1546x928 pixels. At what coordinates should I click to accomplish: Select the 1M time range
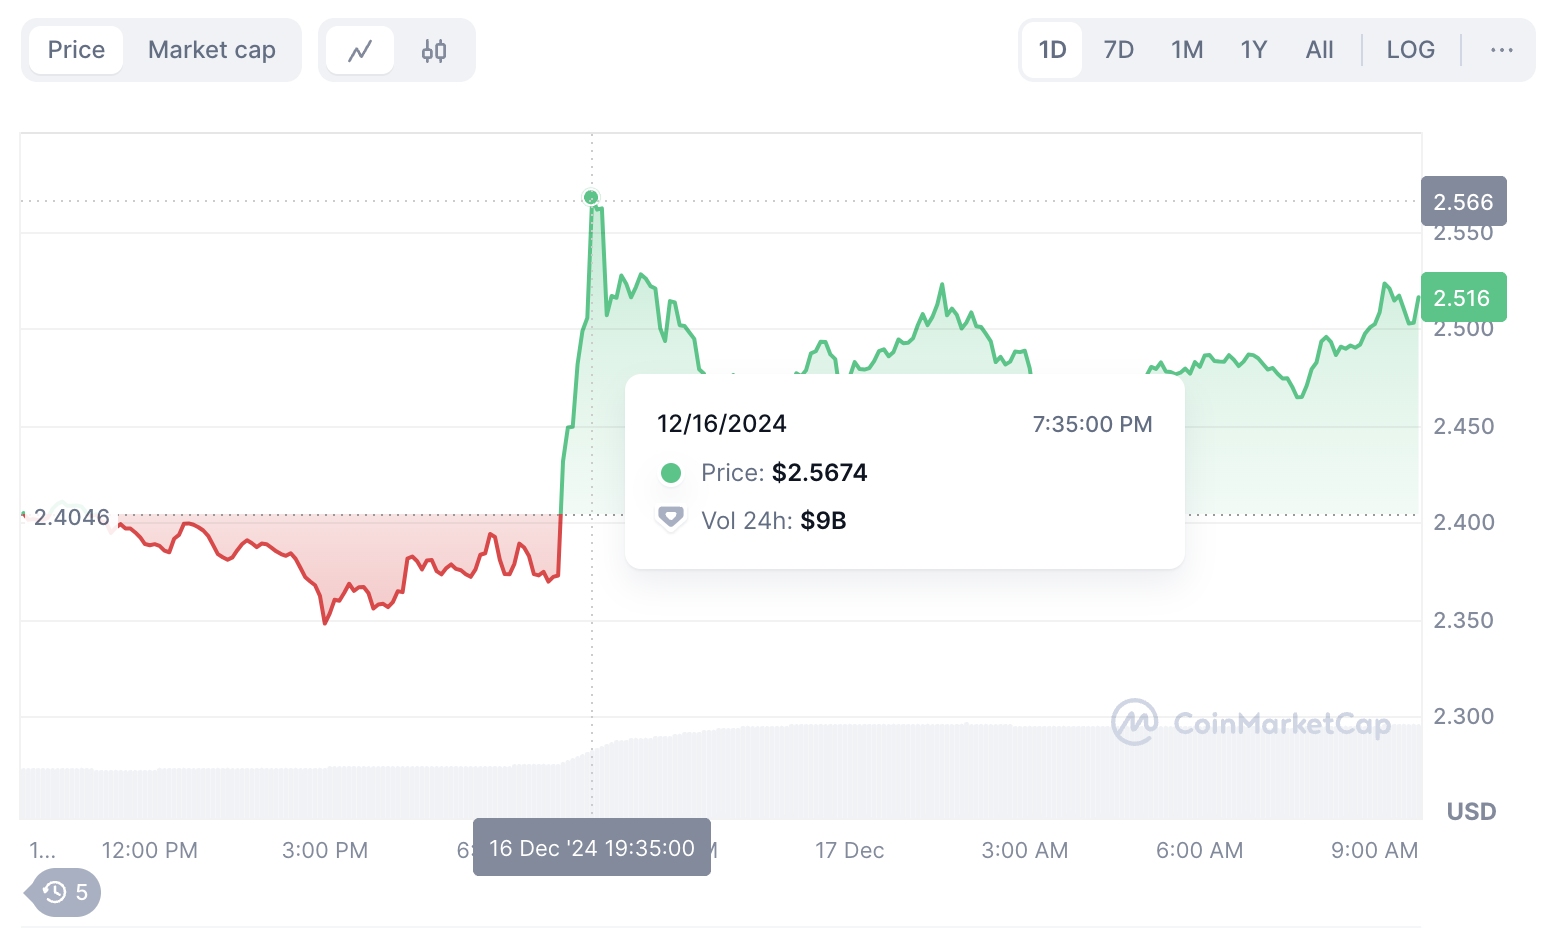click(x=1187, y=50)
